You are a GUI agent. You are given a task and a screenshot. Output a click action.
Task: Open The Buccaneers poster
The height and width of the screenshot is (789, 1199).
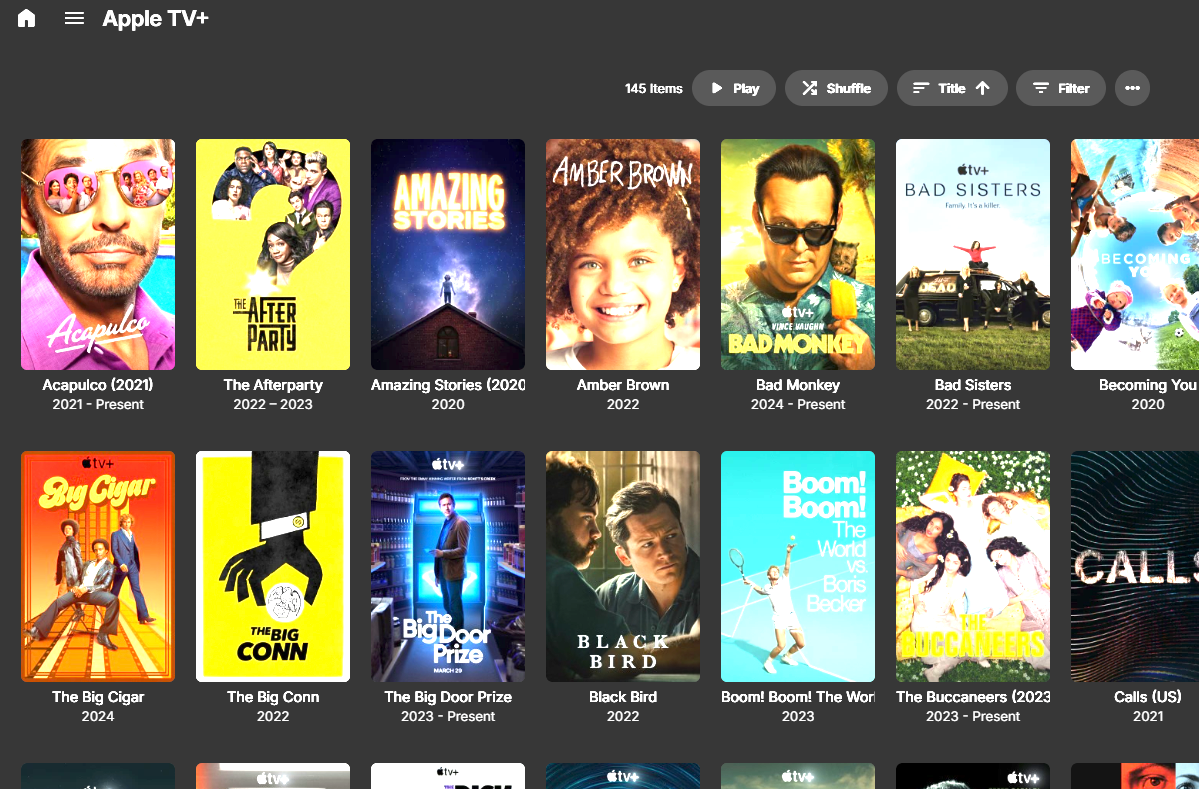click(973, 567)
